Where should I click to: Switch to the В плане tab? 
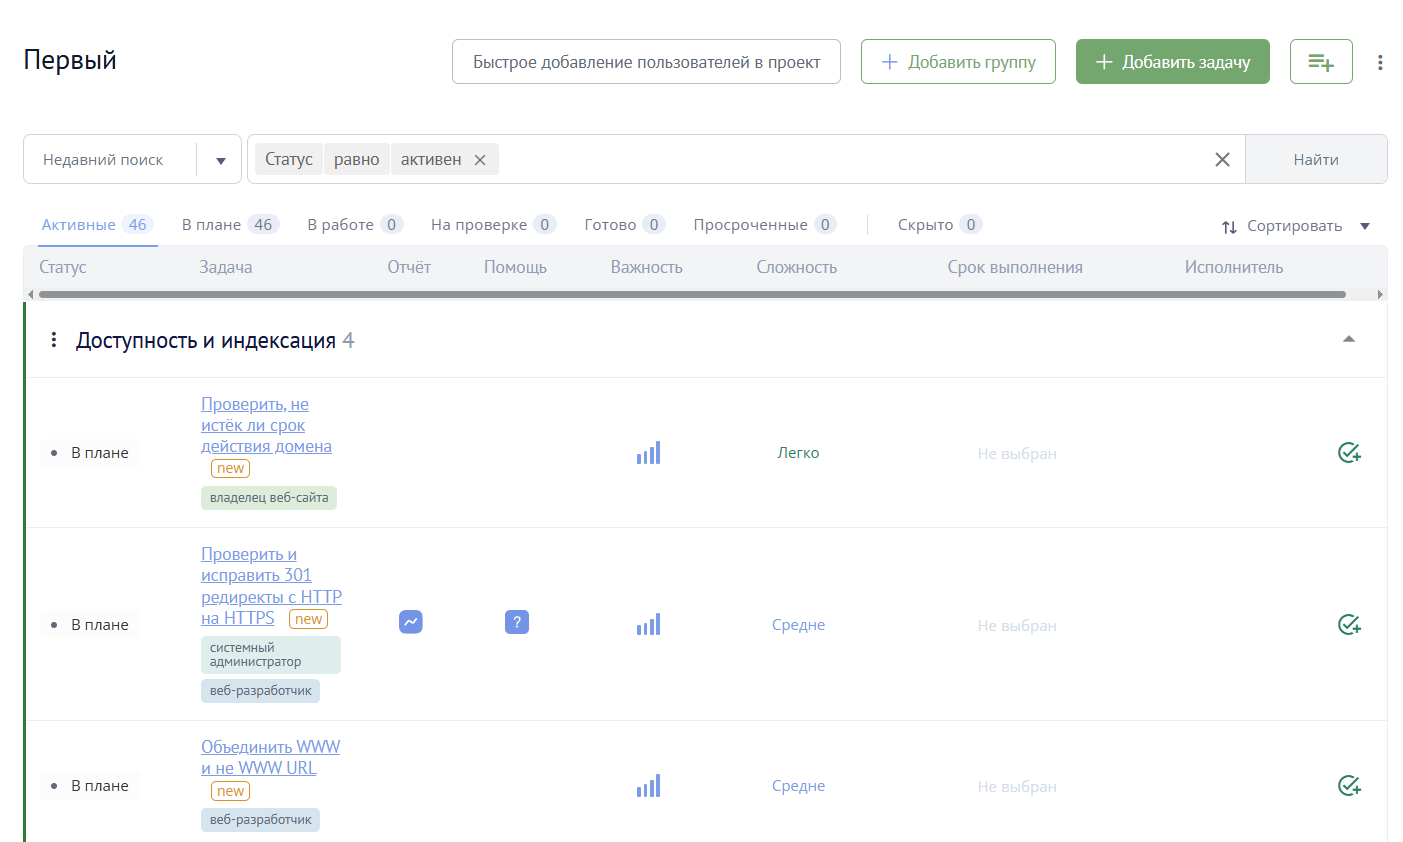tap(230, 225)
